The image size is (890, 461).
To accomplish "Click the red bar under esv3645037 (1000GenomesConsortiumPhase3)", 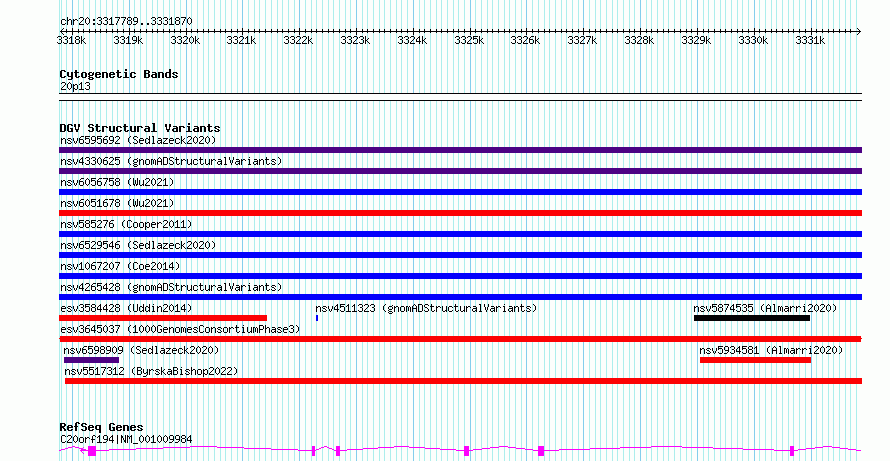I will (460, 339).
